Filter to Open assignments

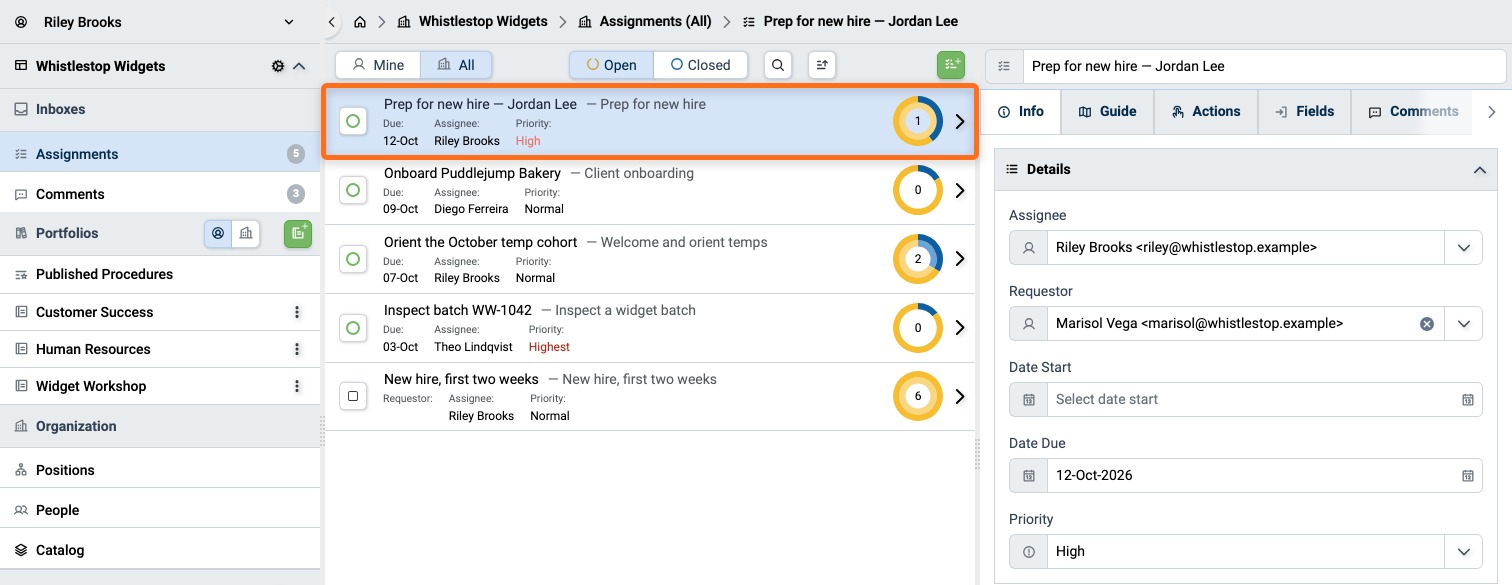(611, 65)
